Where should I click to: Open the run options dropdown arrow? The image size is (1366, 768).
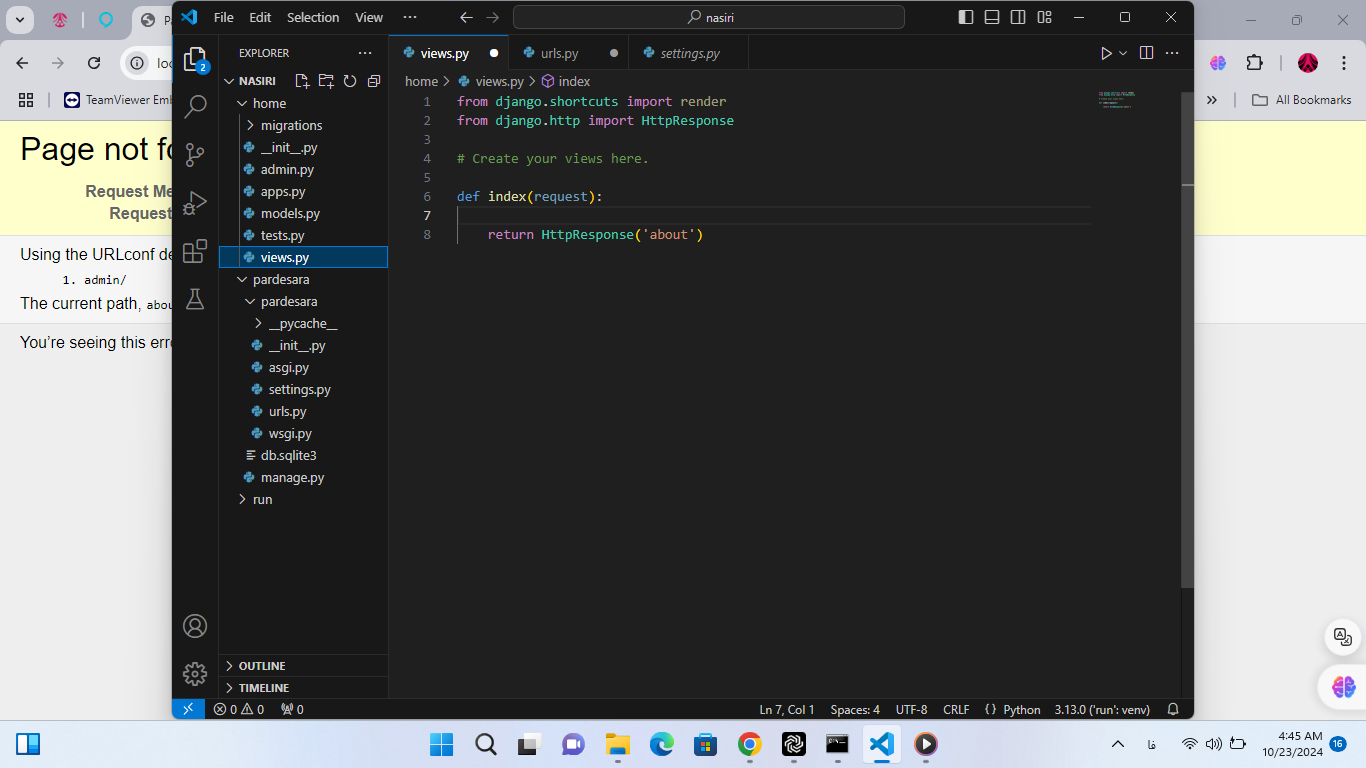click(1123, 53)
